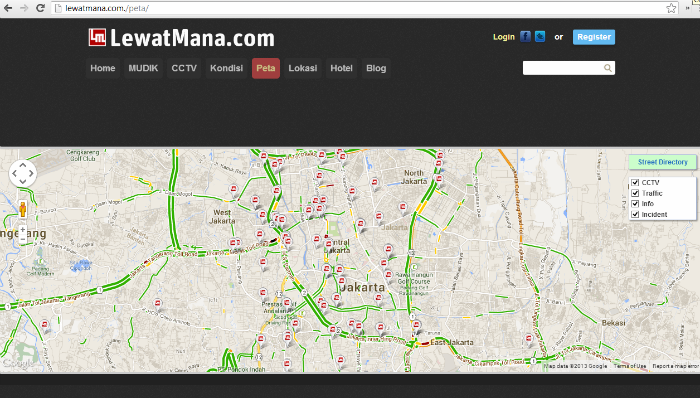The height and width of the screenshot is (398, 700).
Task: Click the Register button
Action: pos(594,37)
